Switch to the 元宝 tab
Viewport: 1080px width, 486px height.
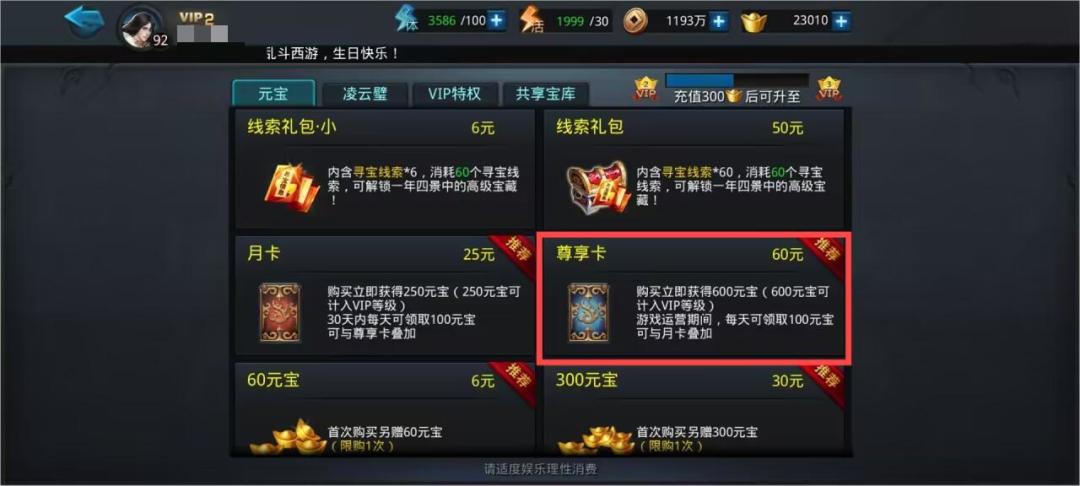point(273,94)
